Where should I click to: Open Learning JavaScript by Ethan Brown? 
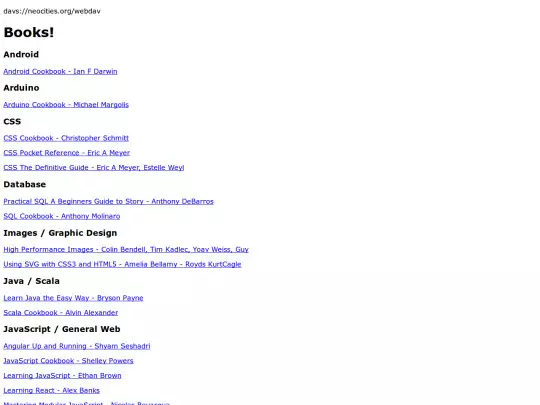(62, 376)
